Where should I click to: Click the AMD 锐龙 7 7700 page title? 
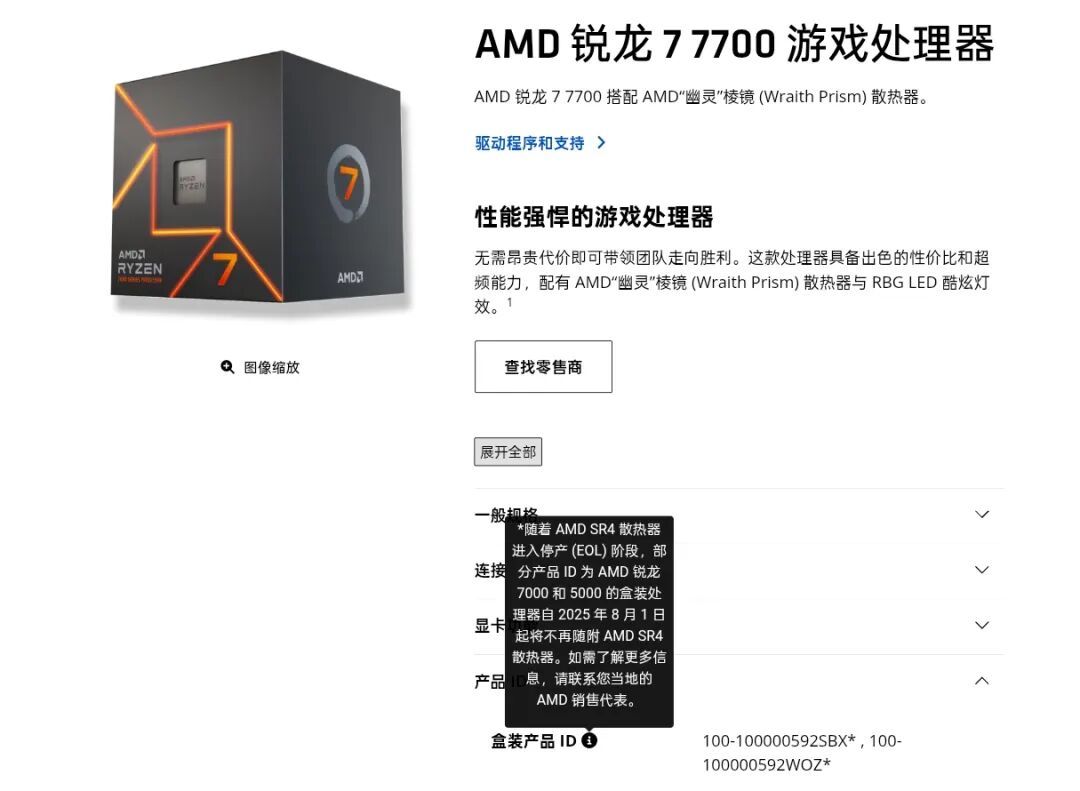(x=734, y=44)
